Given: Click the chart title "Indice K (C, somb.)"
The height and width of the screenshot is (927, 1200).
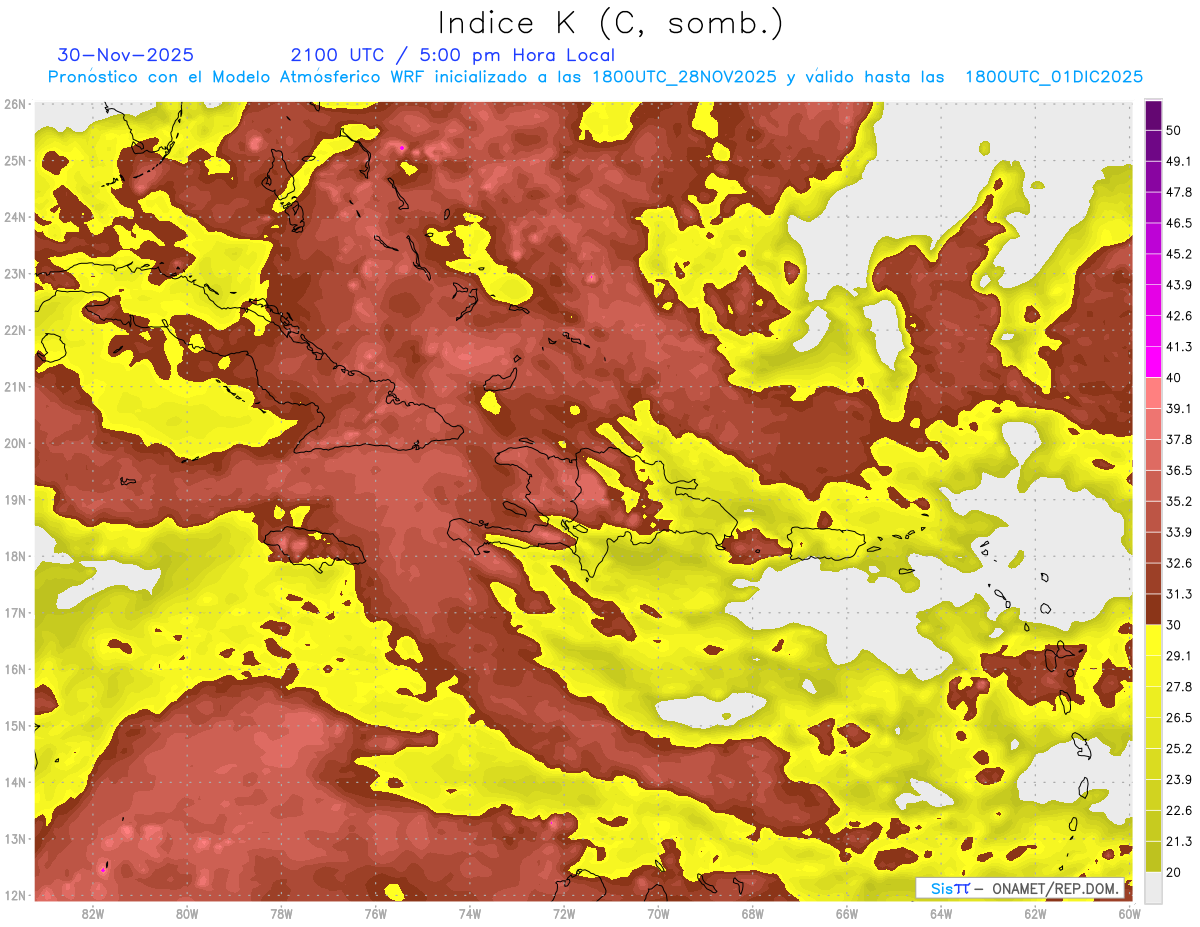Looking at the screenshot, I should (x=610, y=23).
